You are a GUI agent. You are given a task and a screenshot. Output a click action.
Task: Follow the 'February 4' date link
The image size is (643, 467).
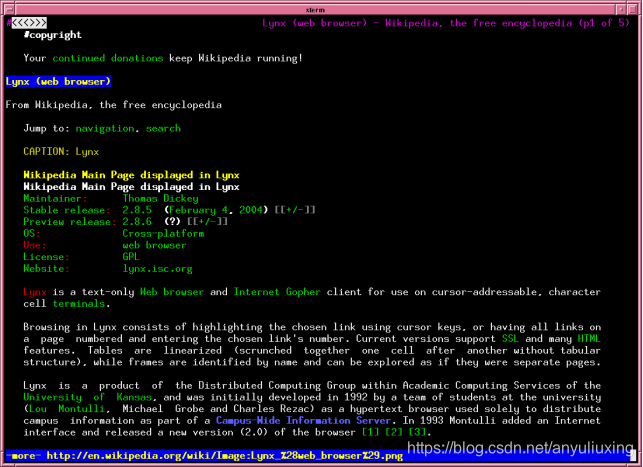click(198, 210)
